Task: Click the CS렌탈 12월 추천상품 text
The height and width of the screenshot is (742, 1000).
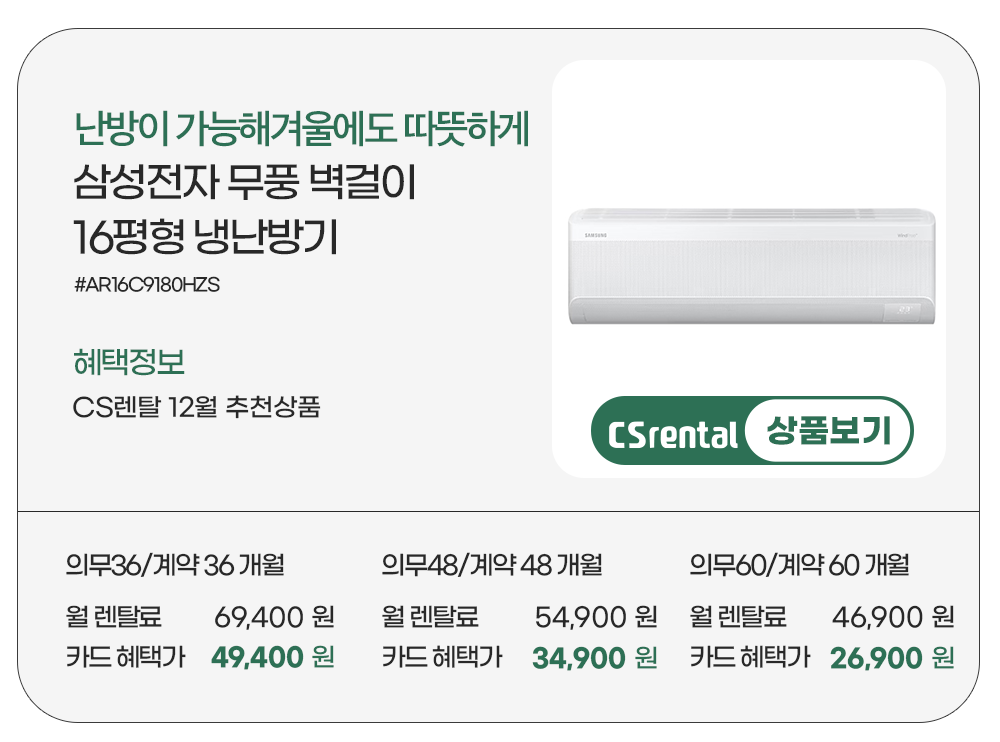Action: point(197,407)
